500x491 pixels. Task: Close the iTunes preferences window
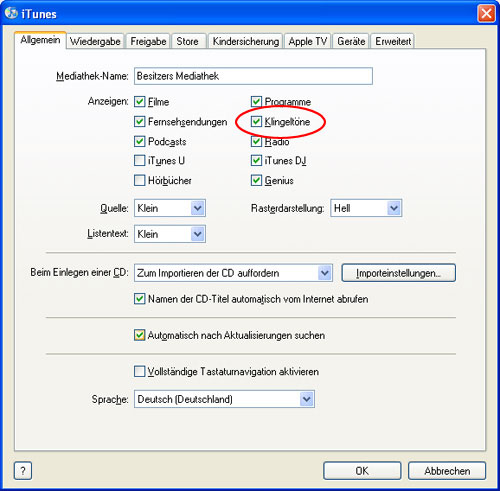(486, 14)
